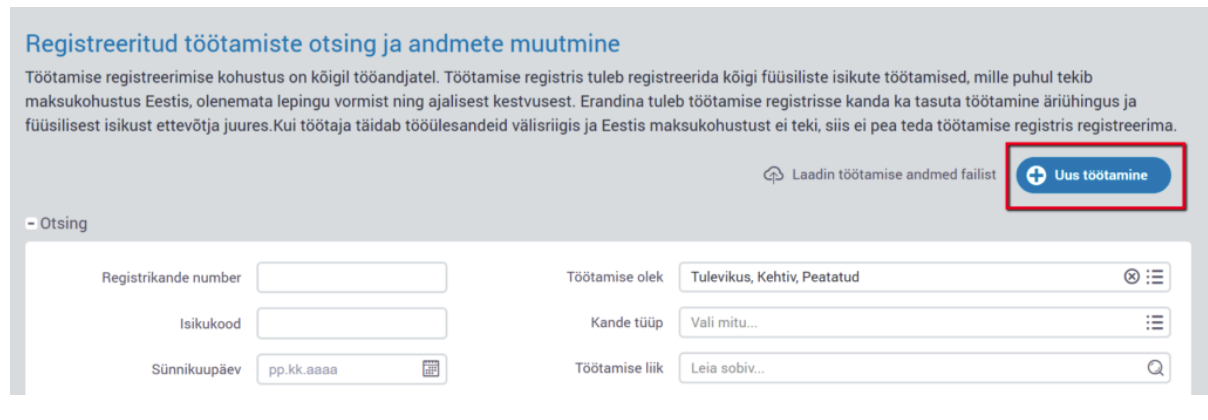Click the 'Otsing' section header text
Screen dimensions: 1208x420
[62, 224]
